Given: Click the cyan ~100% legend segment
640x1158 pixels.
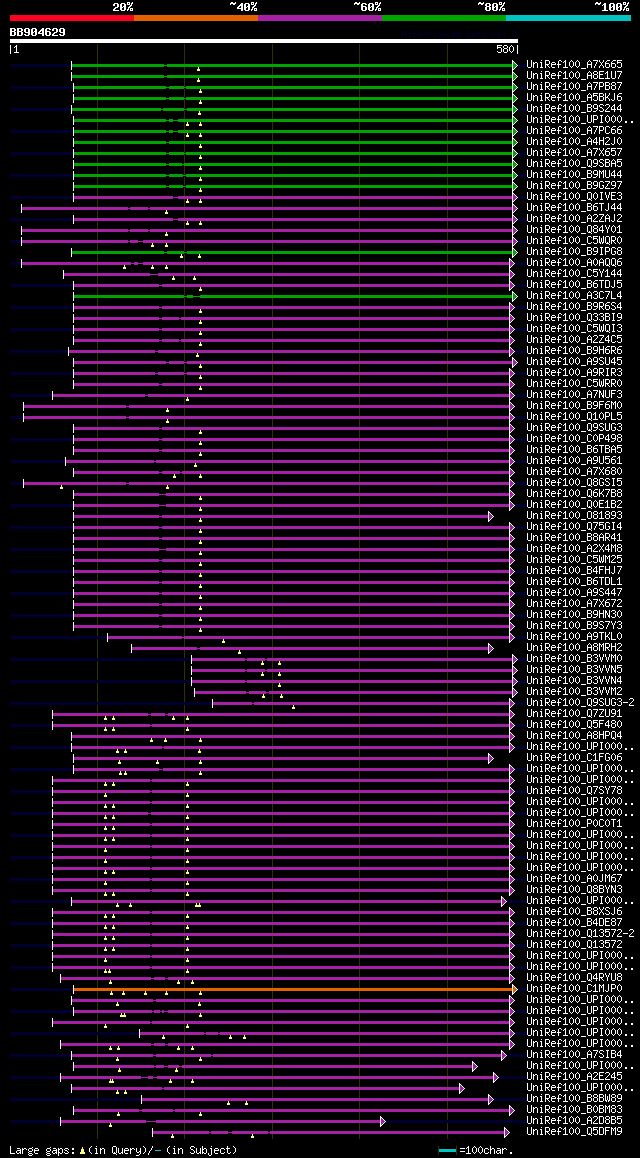Looking at the screenshot, I should coord(568,17).
